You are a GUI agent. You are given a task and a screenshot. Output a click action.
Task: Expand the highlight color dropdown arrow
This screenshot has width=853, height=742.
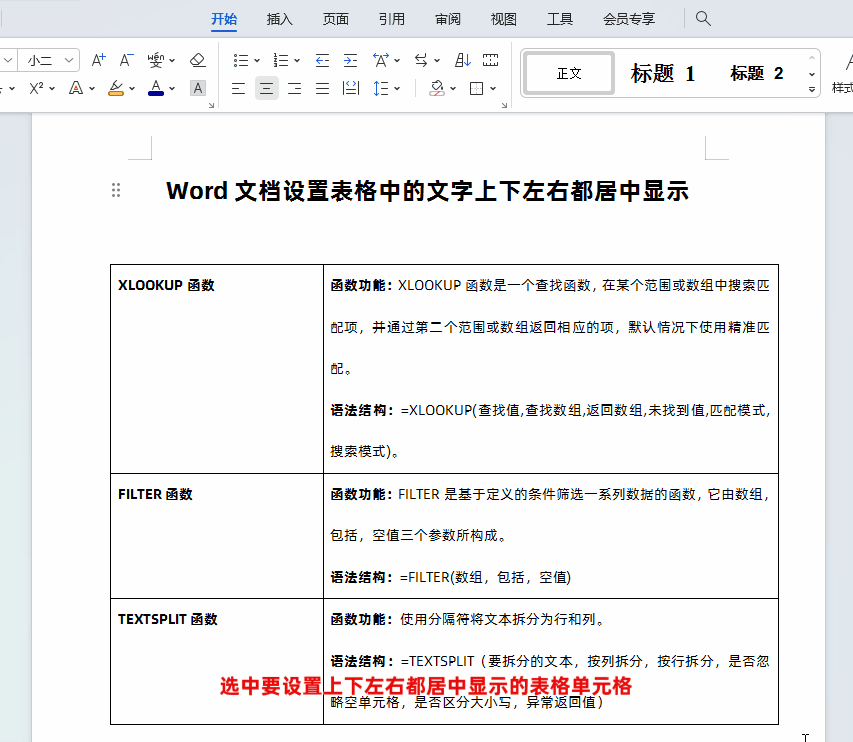(x=132, y=88)
